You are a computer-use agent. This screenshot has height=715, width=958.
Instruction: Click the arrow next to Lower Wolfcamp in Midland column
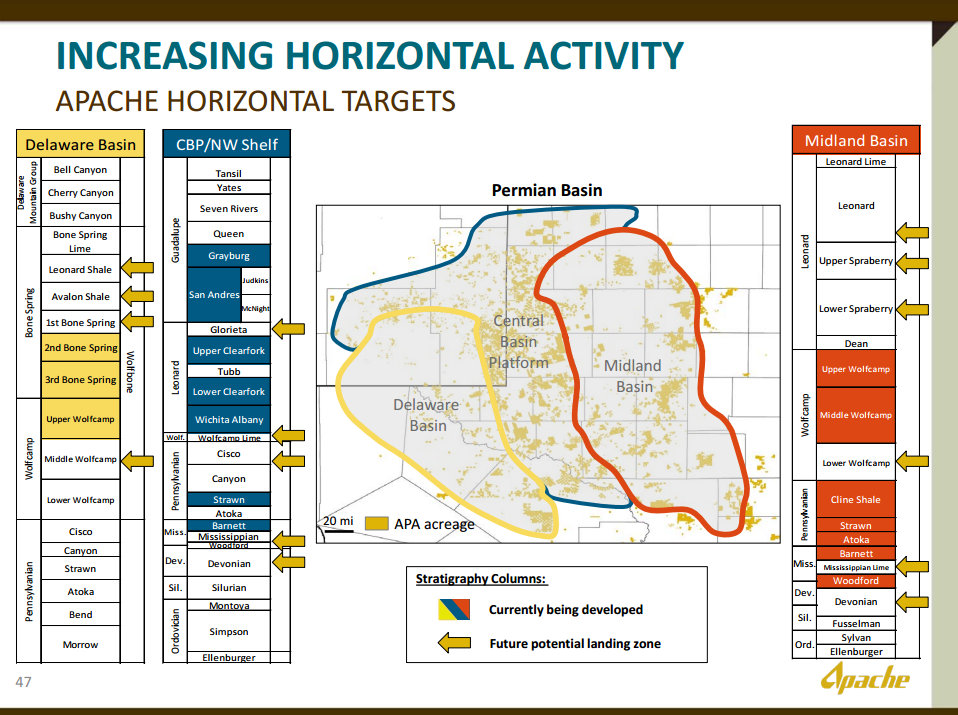911,462
